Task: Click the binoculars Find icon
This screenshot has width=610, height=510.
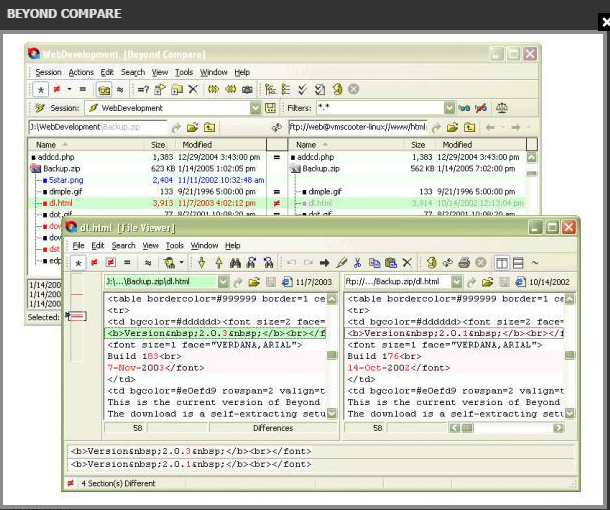Action: [235, 263]
